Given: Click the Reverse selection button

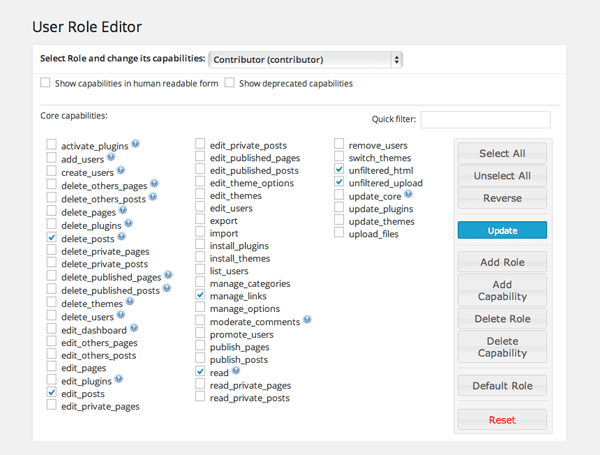Looking at the screenshot, I should 502,198.
